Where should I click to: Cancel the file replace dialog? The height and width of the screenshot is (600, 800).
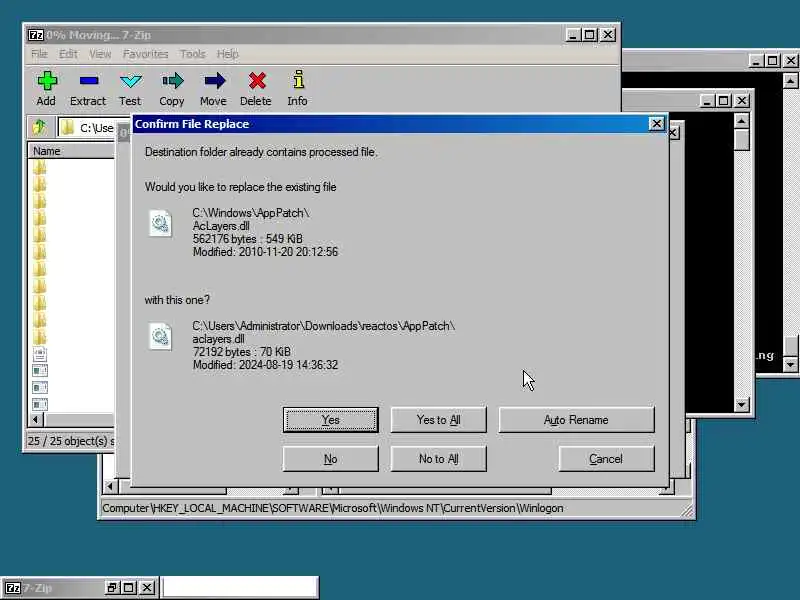point(606,459)
